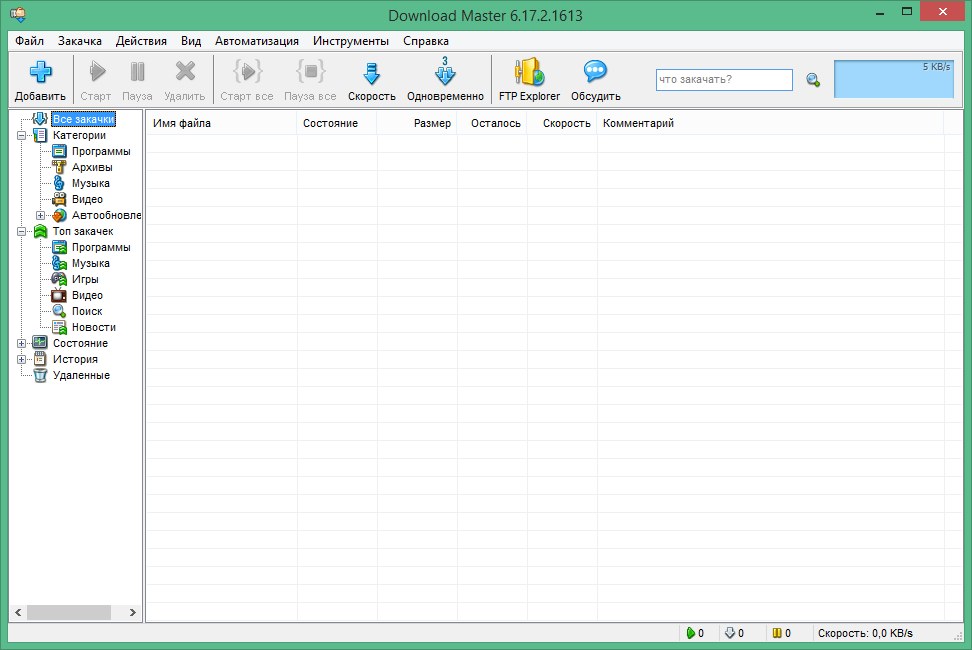Click the Обсудить chat bubble icon

point(595,71)
